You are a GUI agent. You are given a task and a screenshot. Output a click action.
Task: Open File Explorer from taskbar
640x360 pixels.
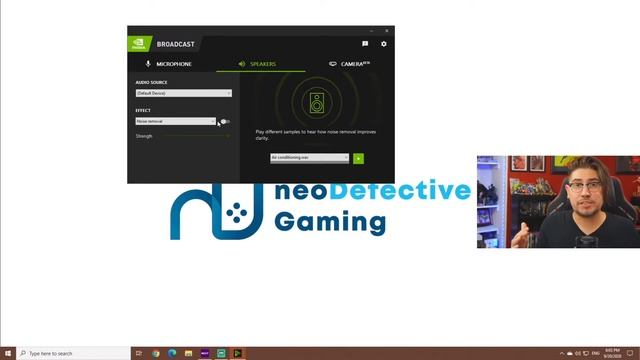188,353
